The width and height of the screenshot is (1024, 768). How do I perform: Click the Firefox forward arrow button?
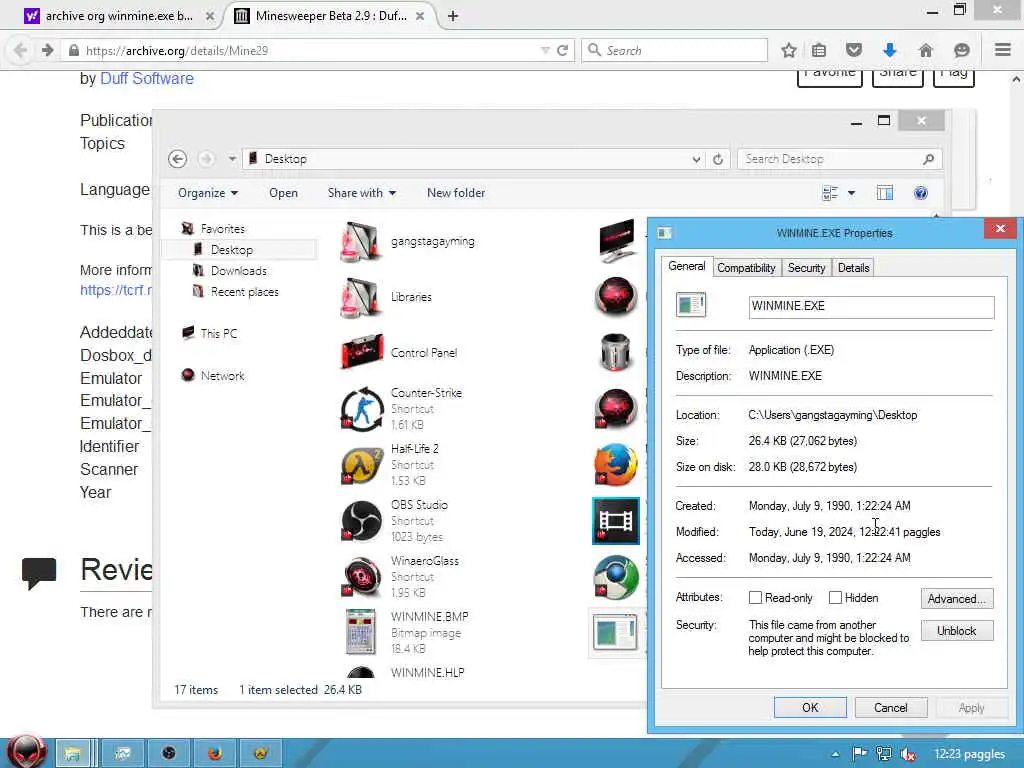pyautogui.click(x=47, y=50)
